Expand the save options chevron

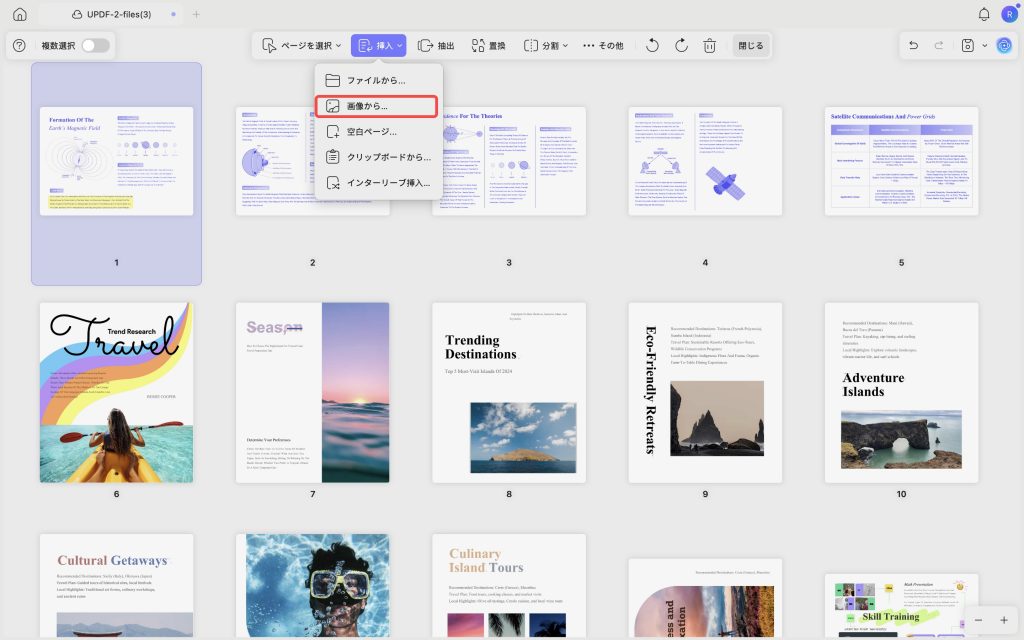point(984,46)
